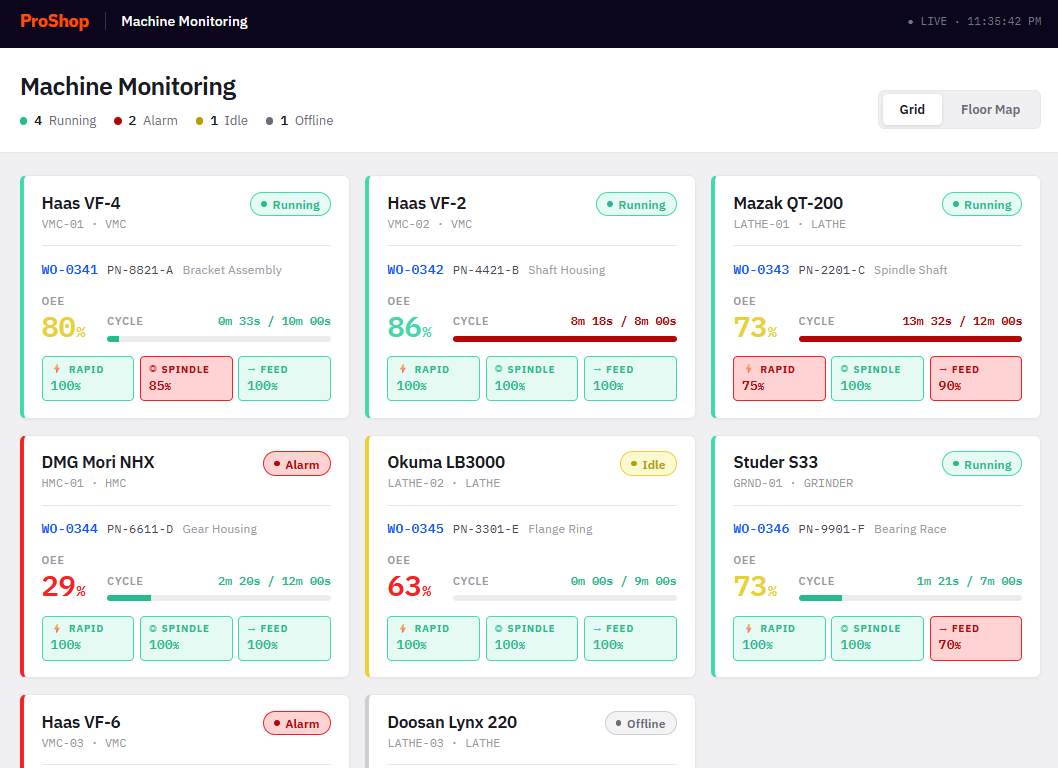Click Spindle Shaft part description

tap(911, 270)
